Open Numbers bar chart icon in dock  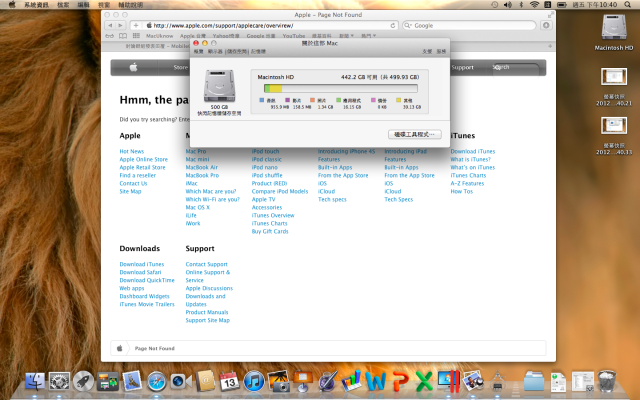351,381
